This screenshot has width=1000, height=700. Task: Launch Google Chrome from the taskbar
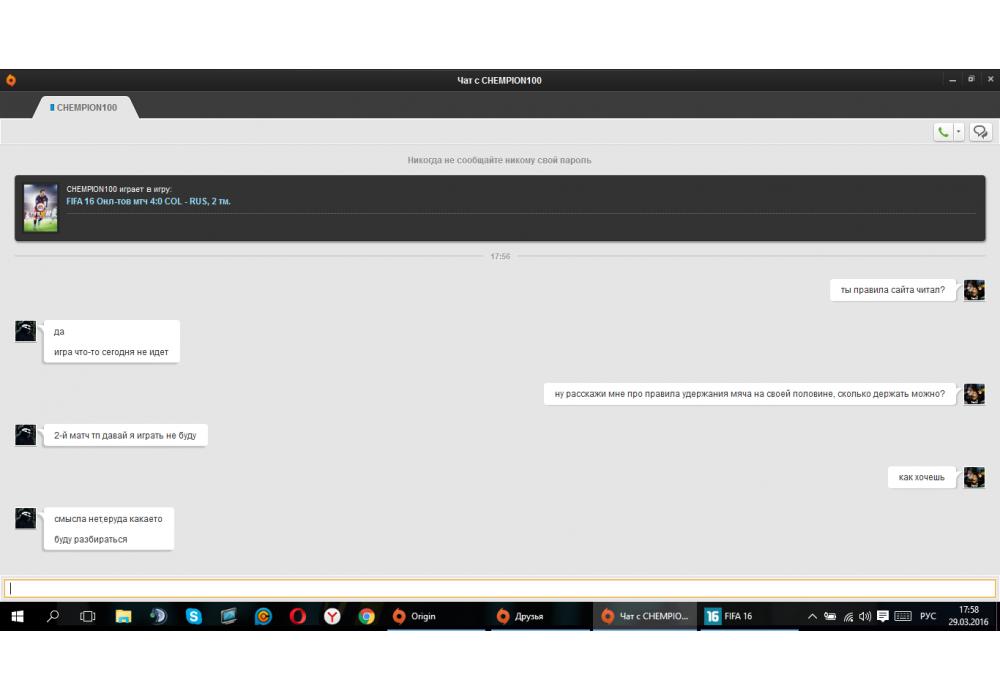[x=366, y=616]
